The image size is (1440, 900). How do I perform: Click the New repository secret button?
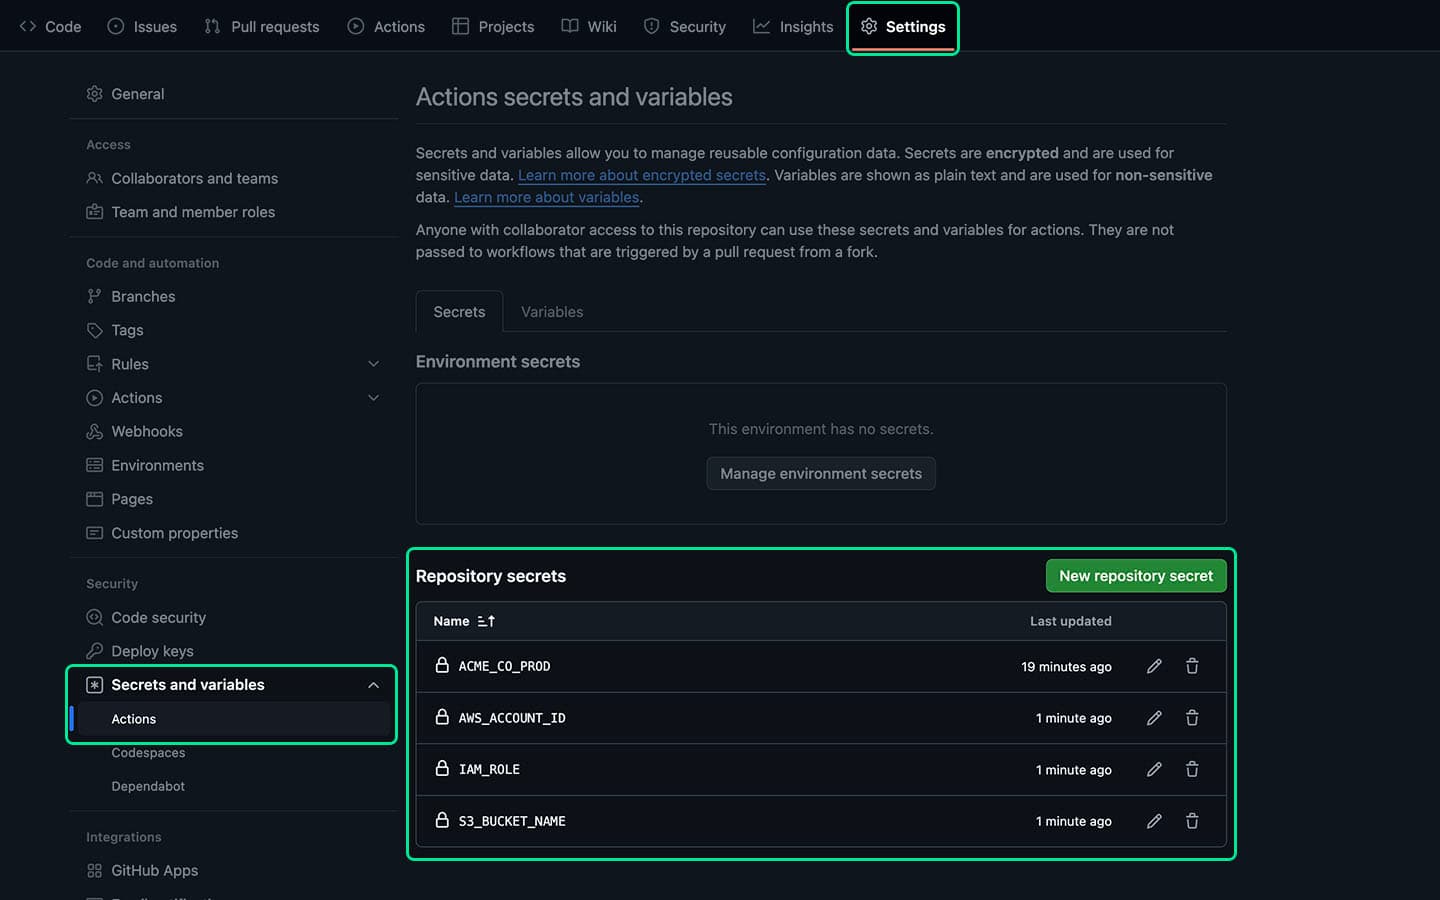click(1135, 575)
